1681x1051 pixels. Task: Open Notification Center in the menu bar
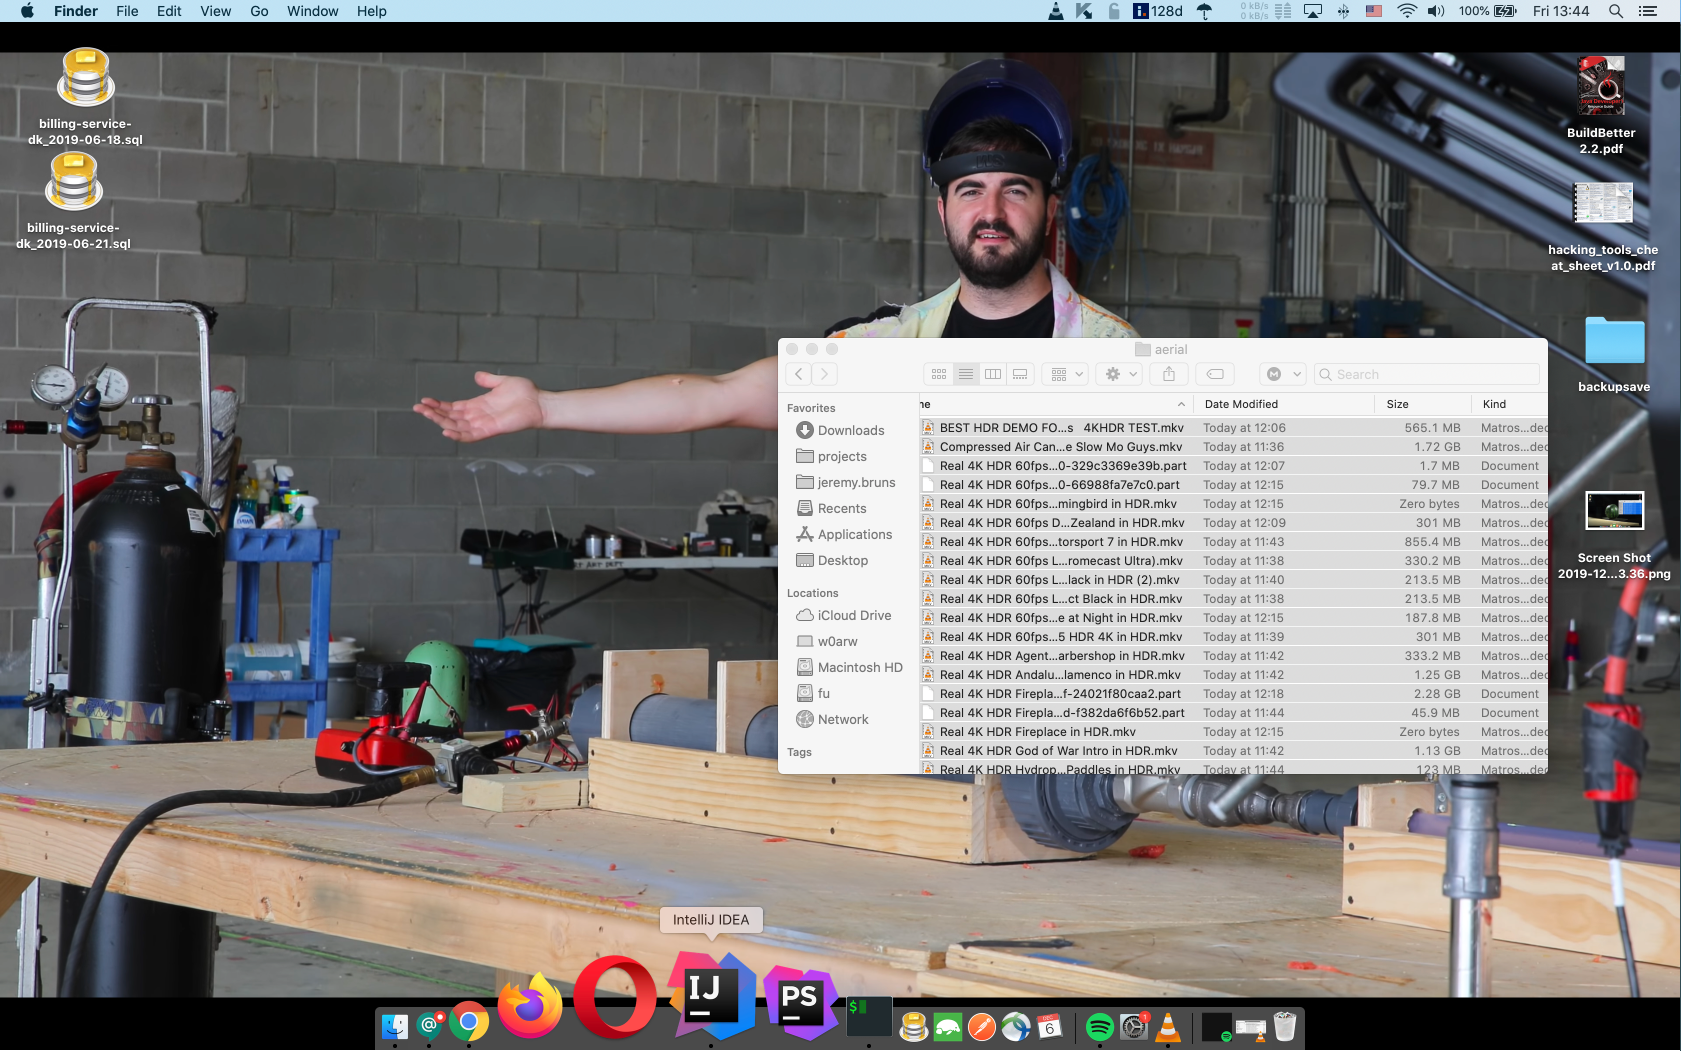pyautogui.click(x=1648, y=11)
